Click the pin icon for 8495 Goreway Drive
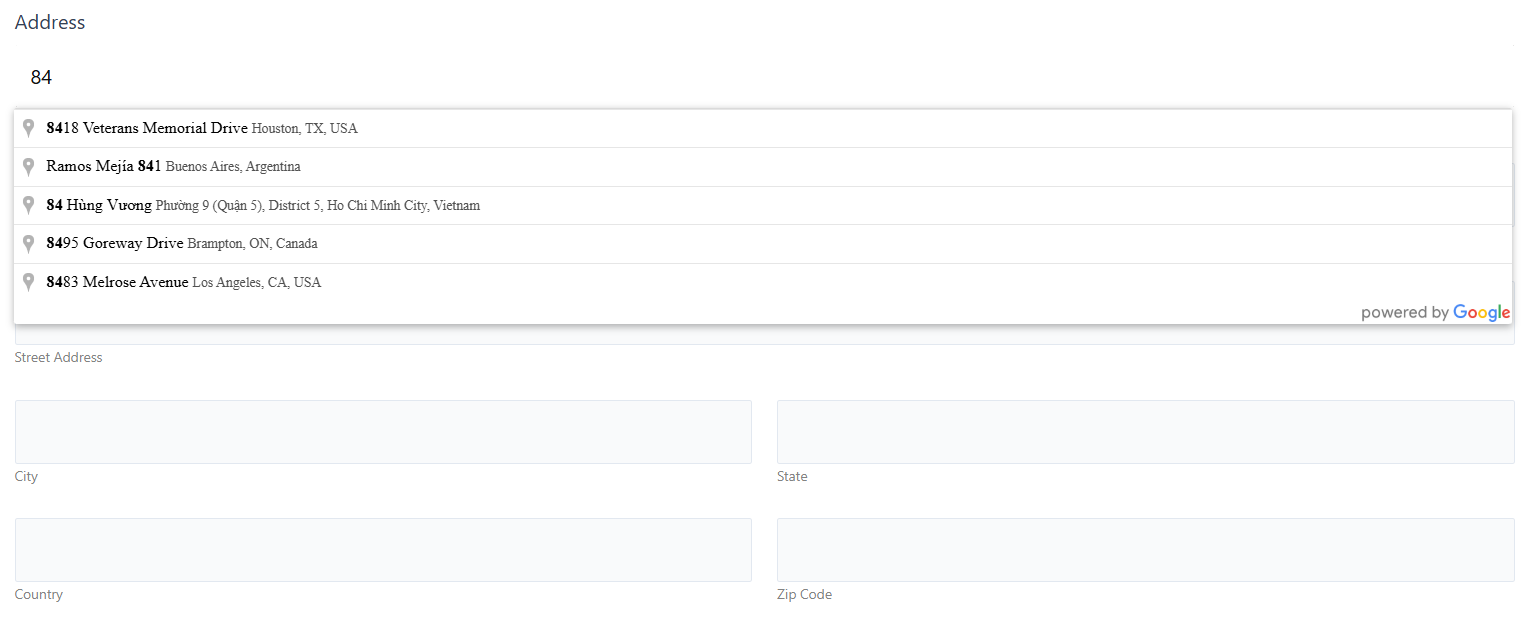 [29, 244]
